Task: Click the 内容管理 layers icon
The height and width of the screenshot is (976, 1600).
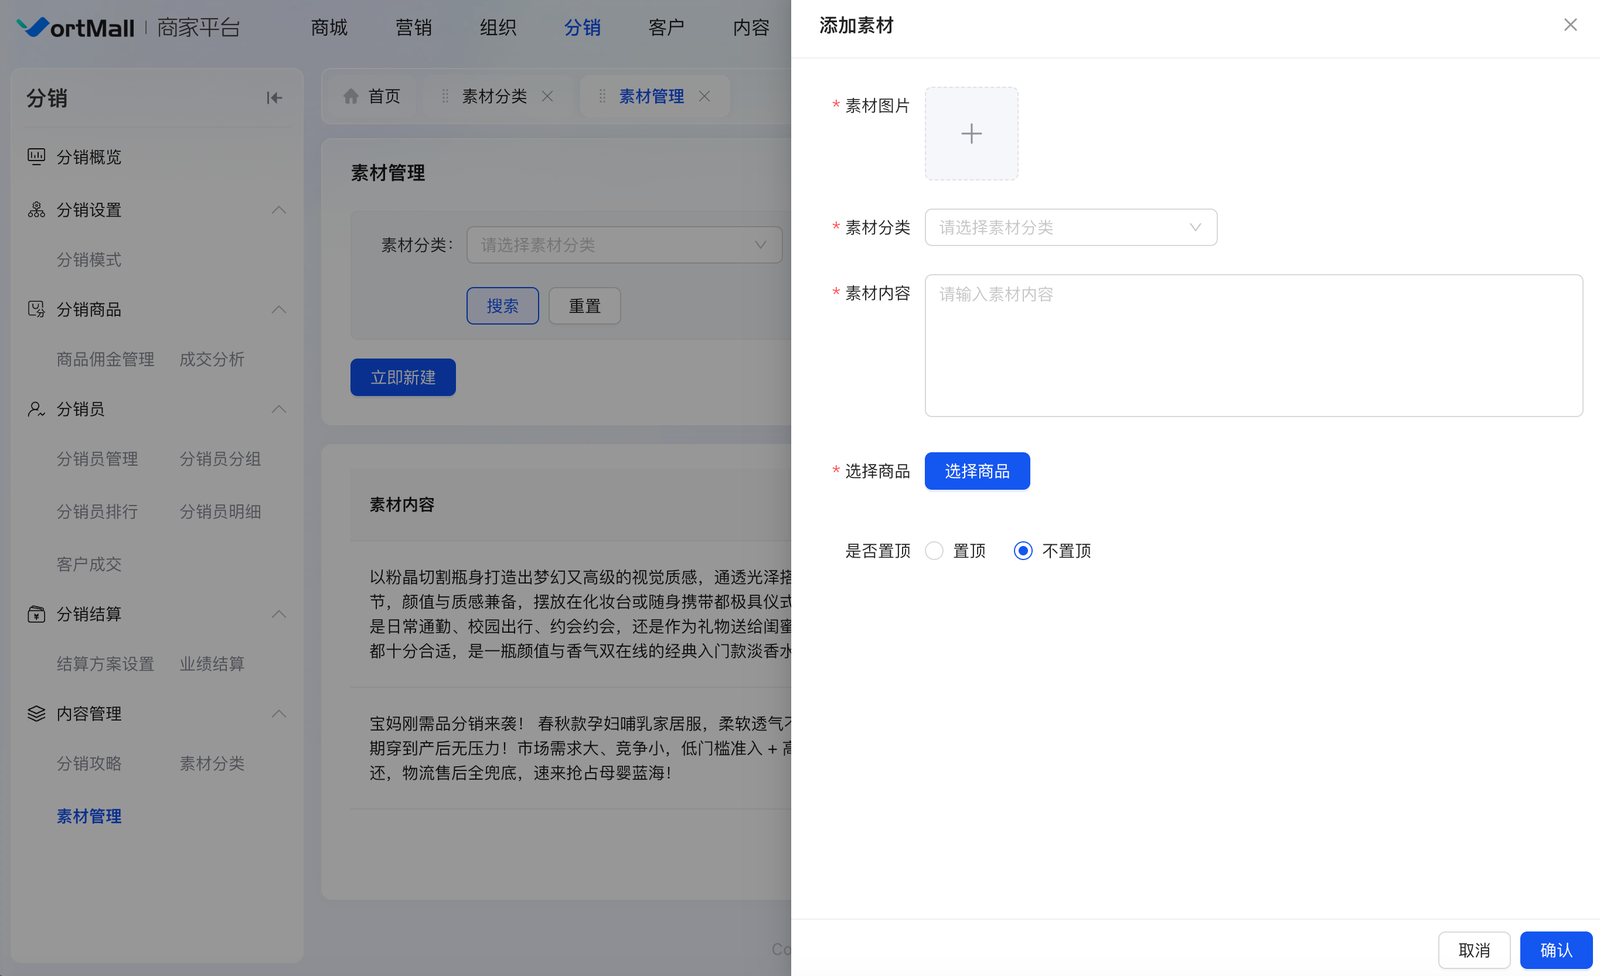Action: click(x=36, y=714)
